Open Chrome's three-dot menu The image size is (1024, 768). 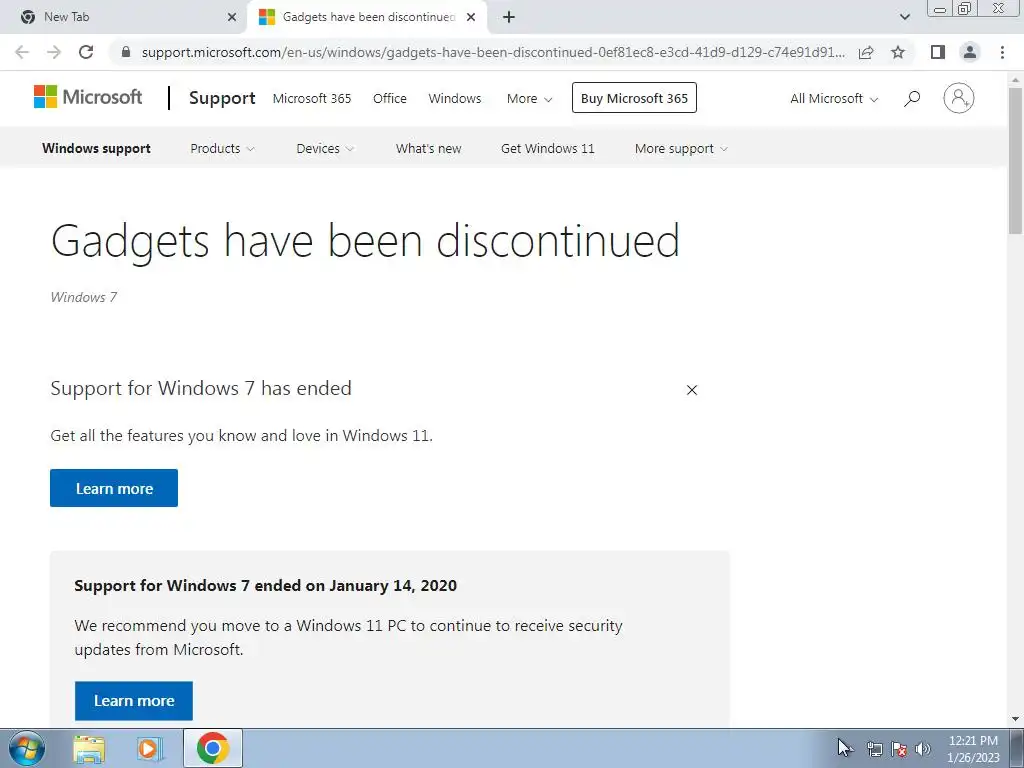[1002, 52]
